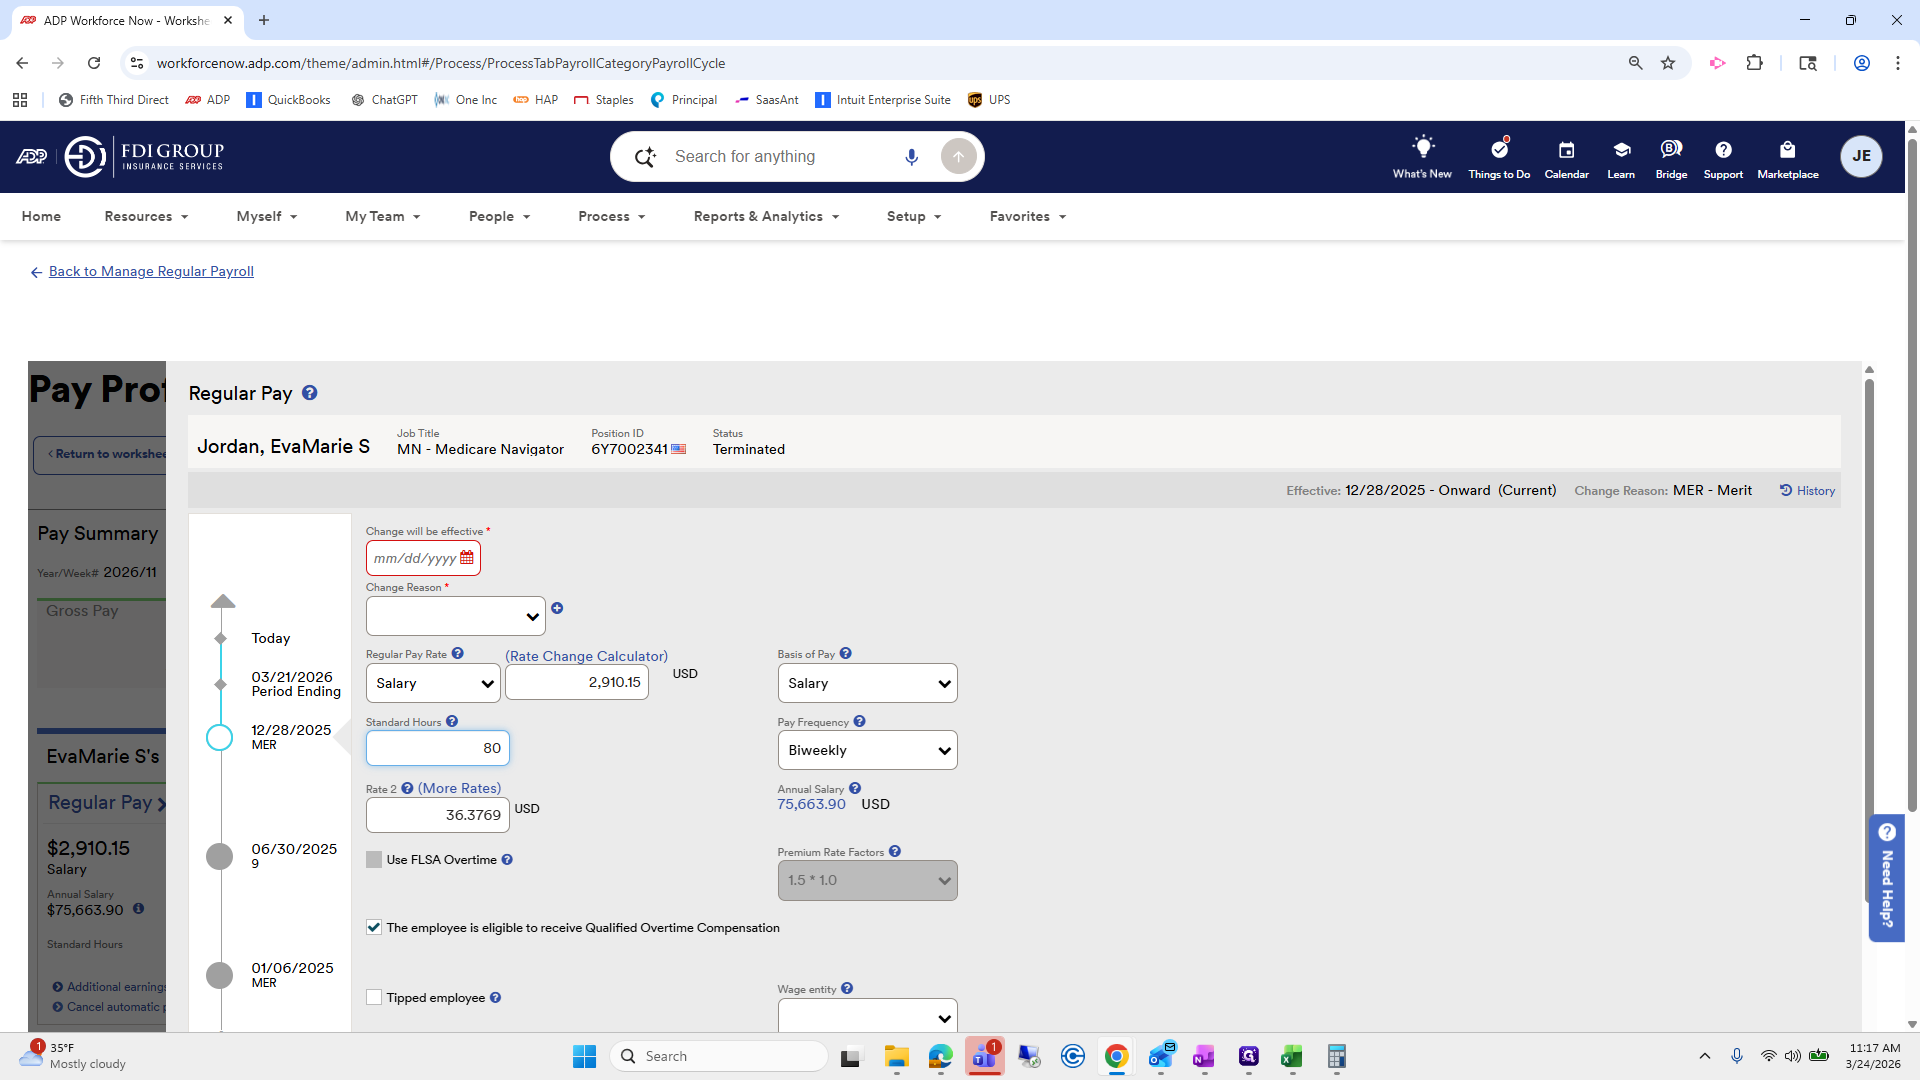
Task: Open the Marketplace shopping bag icon
Action: pos(1787,150)
